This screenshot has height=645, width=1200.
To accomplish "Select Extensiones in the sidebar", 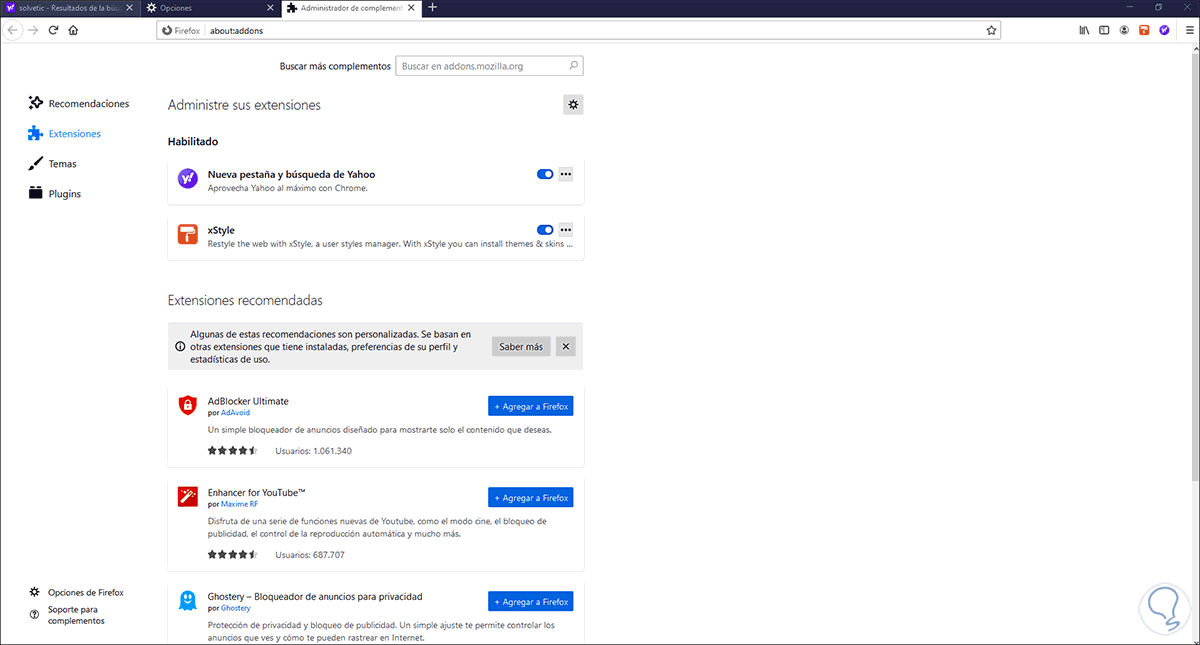I will 65,133.
